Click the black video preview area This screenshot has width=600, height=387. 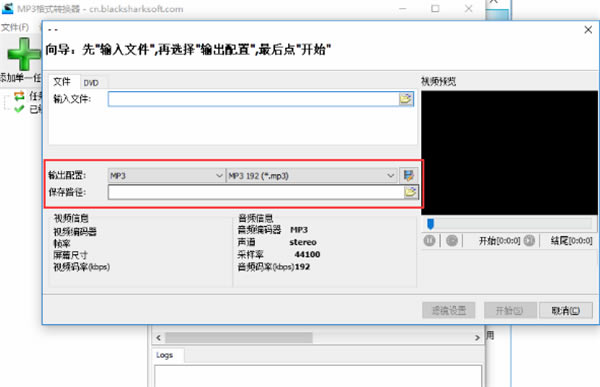point(509,153)
